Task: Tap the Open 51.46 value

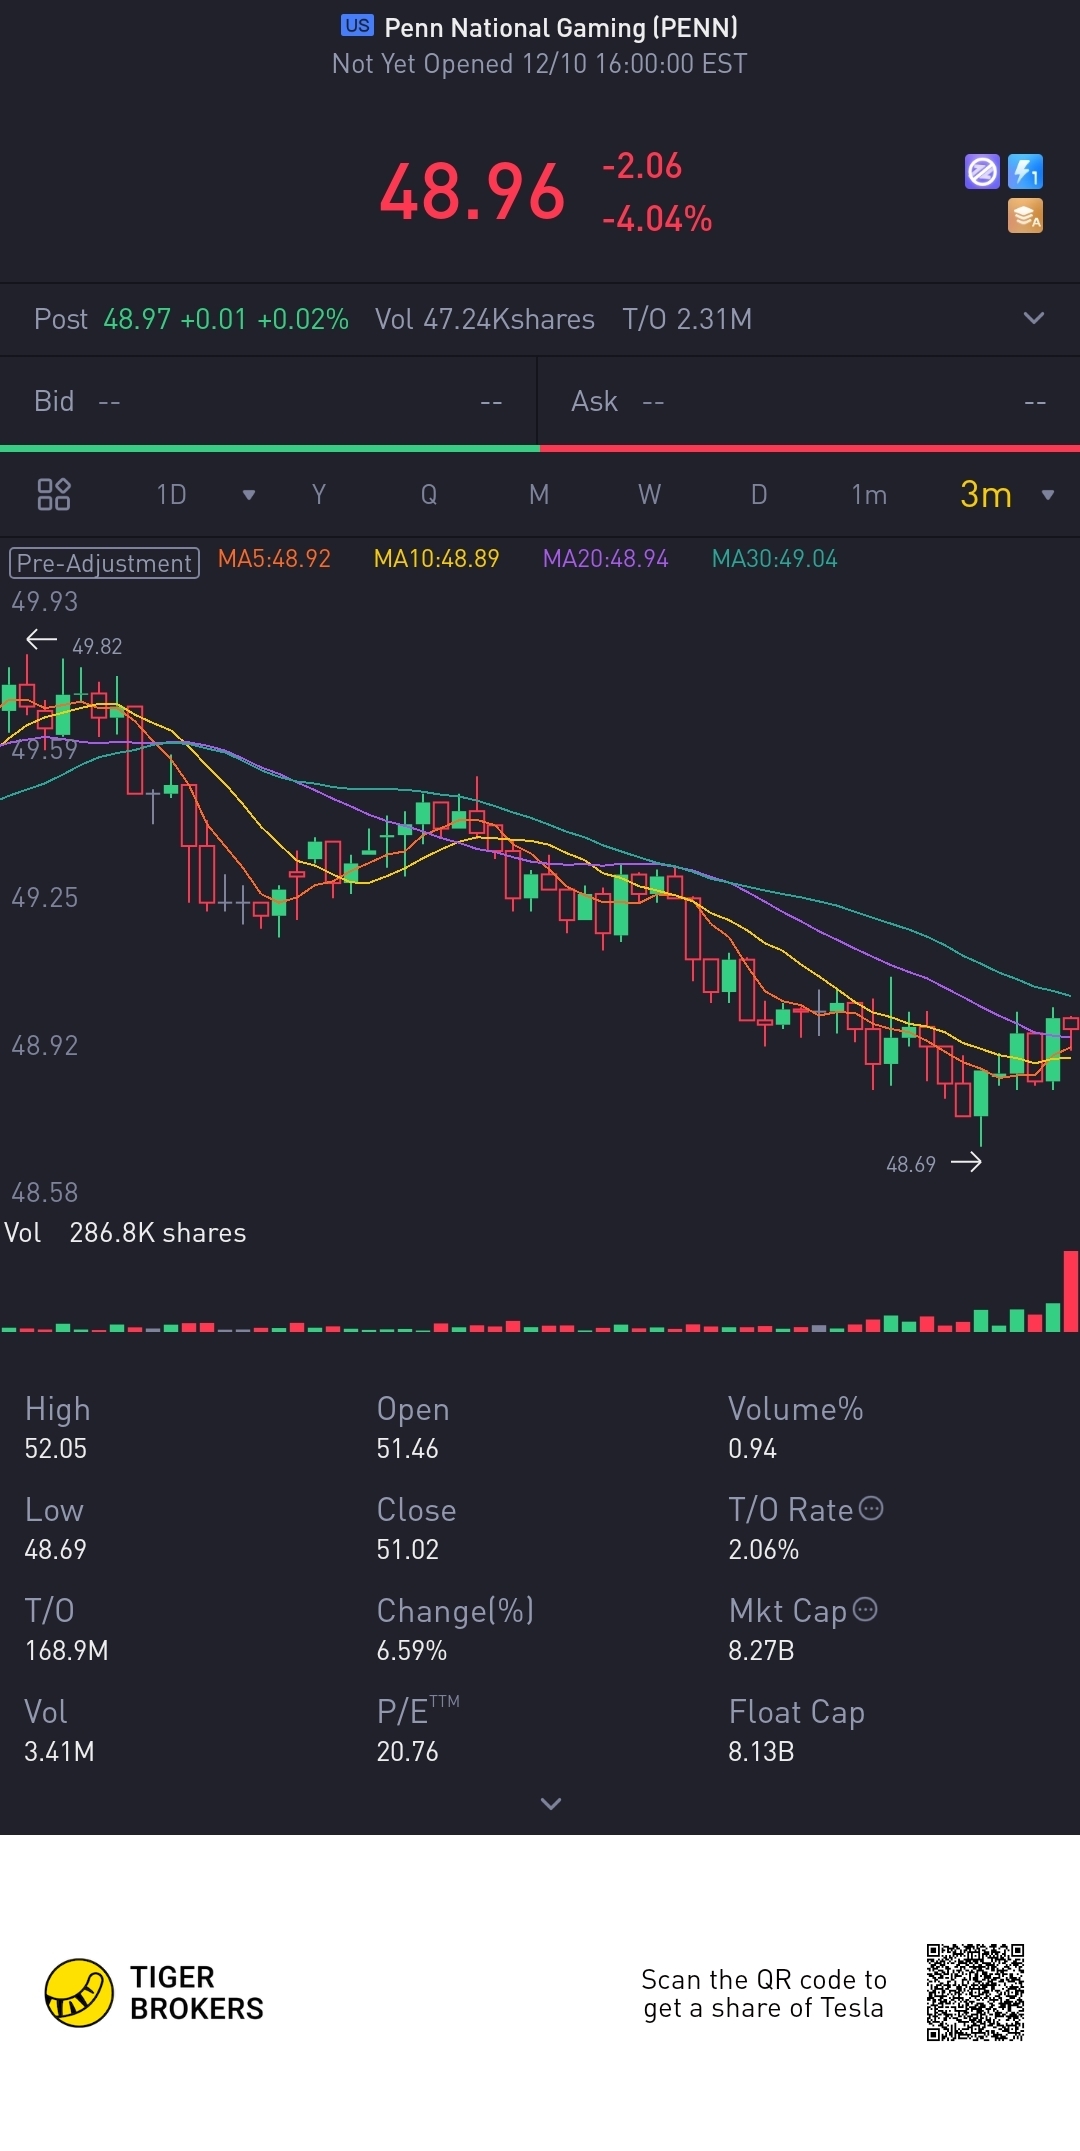Action: coord(407,1448)
